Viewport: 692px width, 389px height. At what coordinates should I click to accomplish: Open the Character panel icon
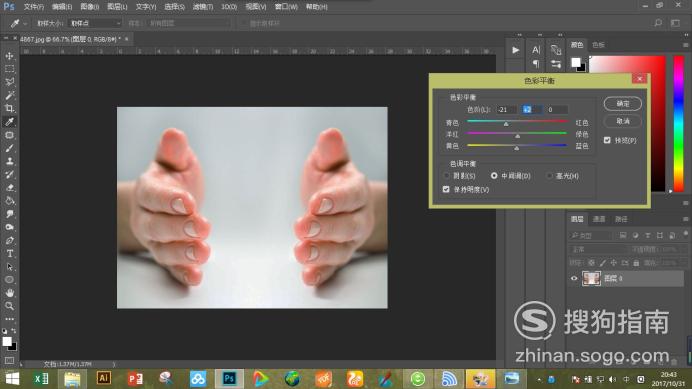pyautogui.click(x=536, y=50)
